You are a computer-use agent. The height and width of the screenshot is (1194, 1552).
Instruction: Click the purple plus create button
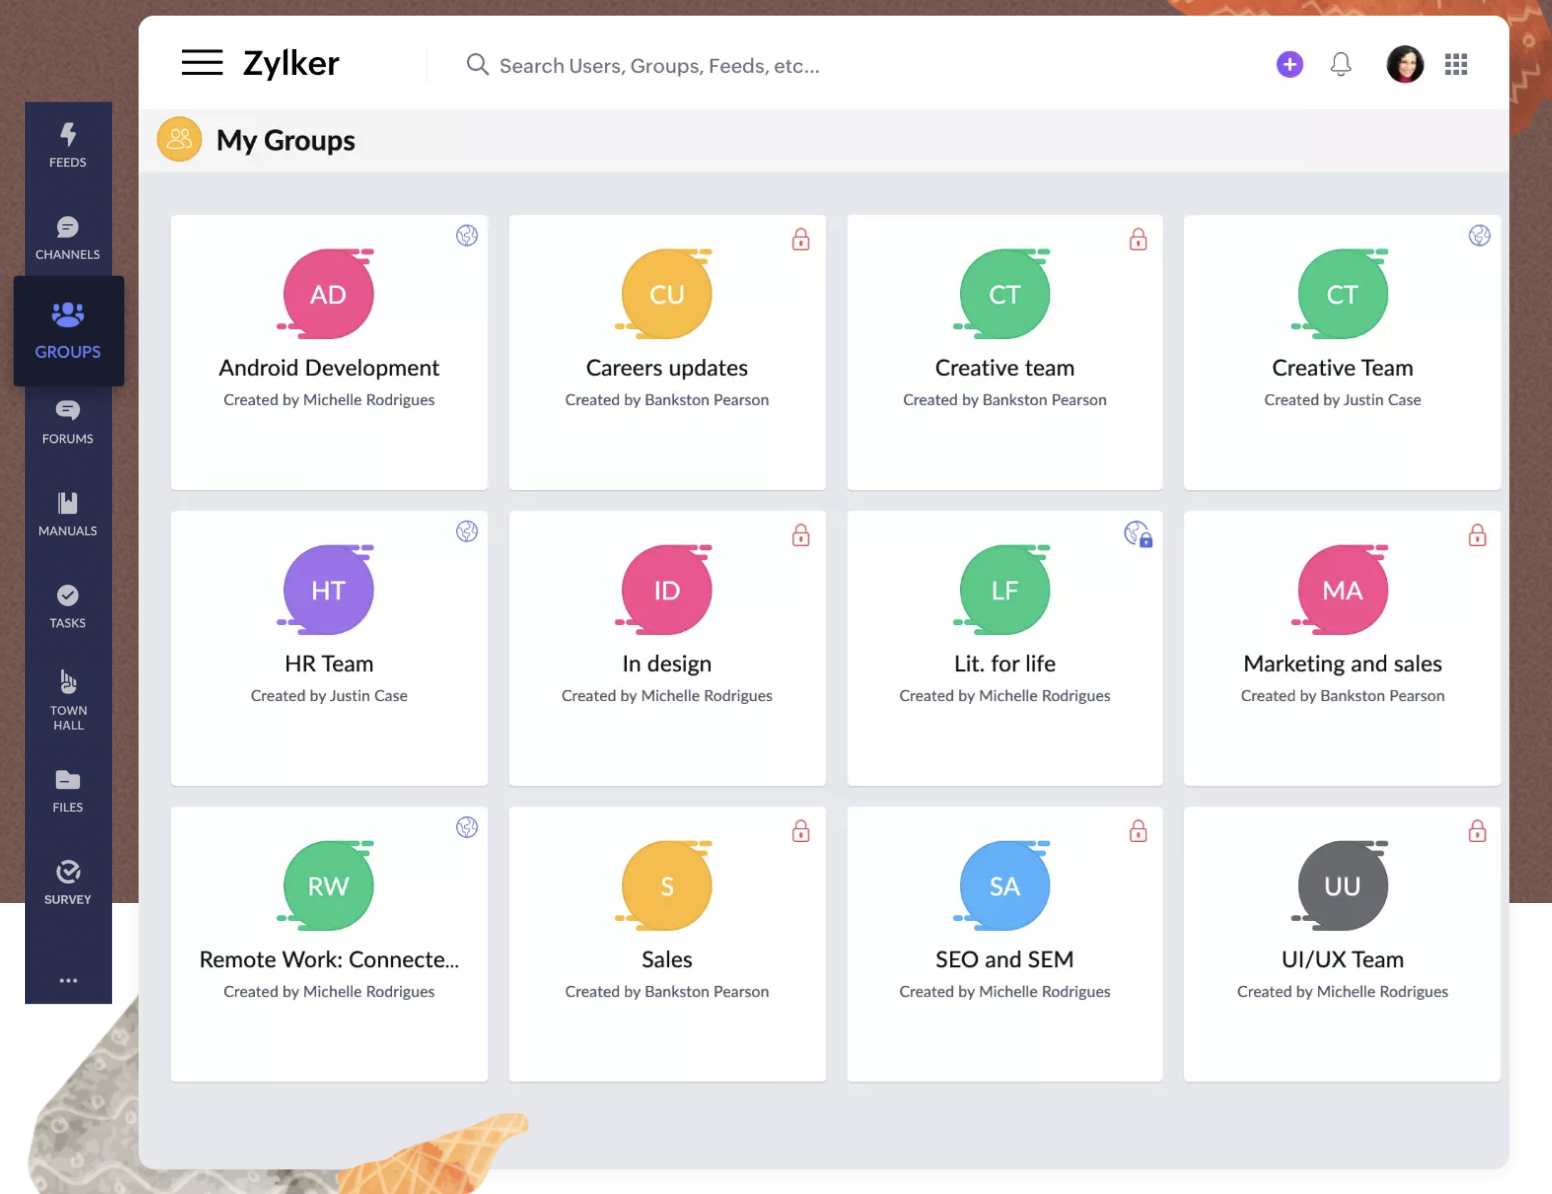pyautogui.click(x=1289, y=65)
